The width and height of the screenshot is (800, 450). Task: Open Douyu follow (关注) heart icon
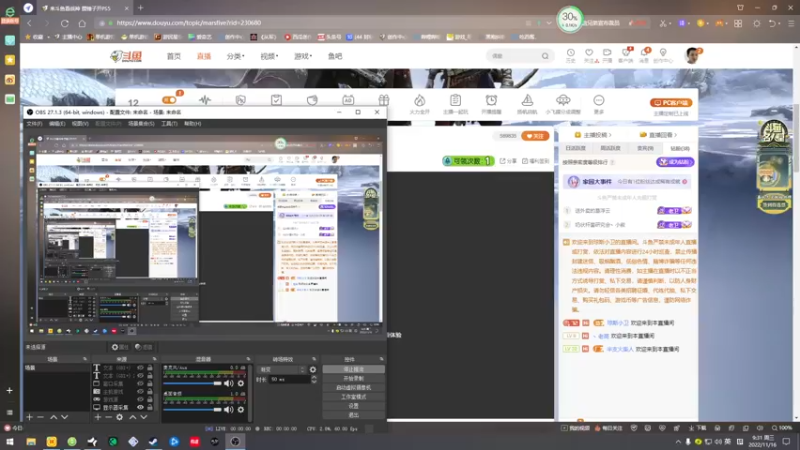point(589,55)
